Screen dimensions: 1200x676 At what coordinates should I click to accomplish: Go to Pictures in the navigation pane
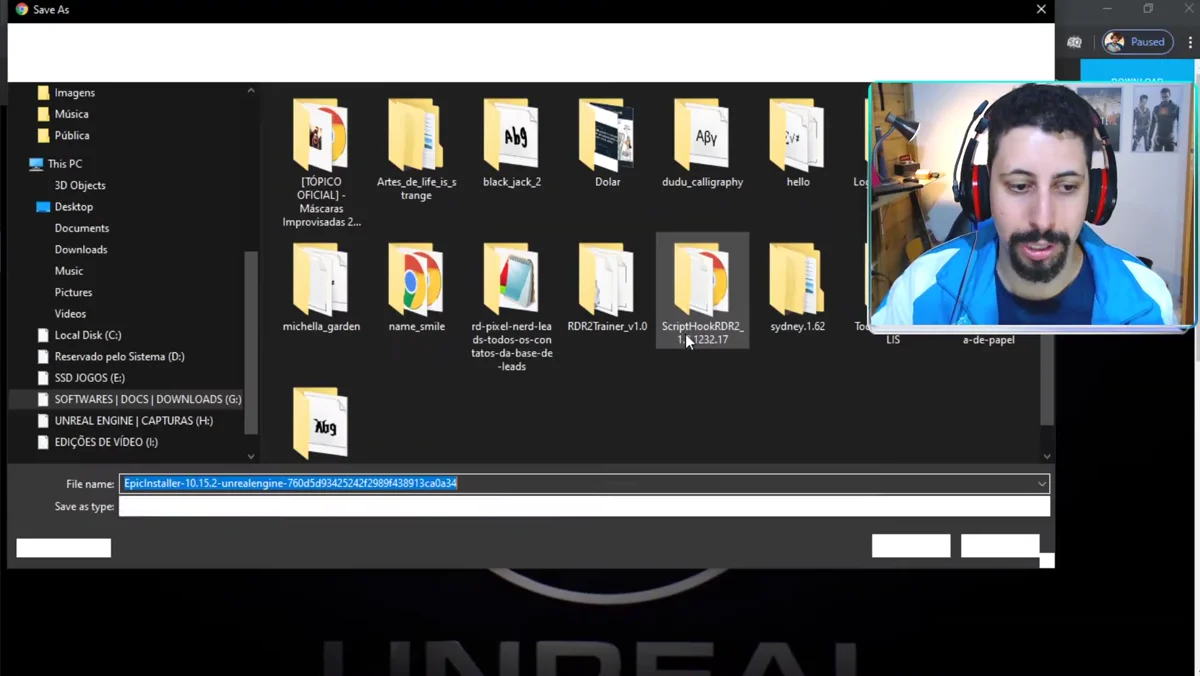point(73,292)
